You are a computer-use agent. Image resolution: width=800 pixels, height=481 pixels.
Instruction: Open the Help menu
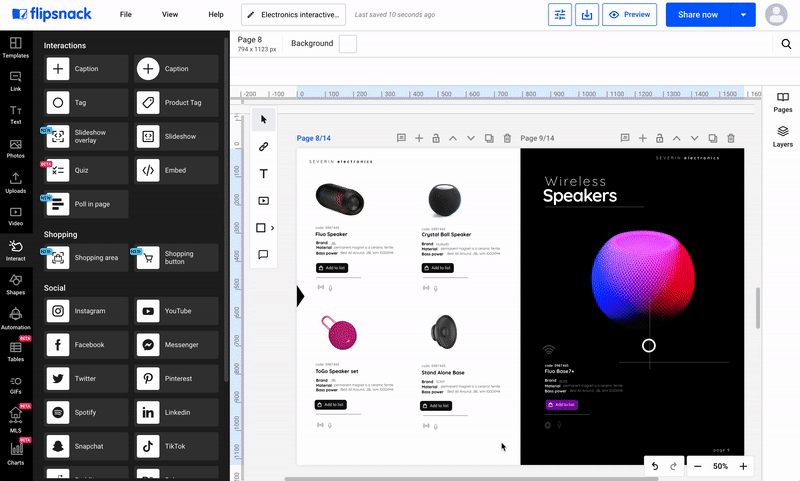click(216, 14)
